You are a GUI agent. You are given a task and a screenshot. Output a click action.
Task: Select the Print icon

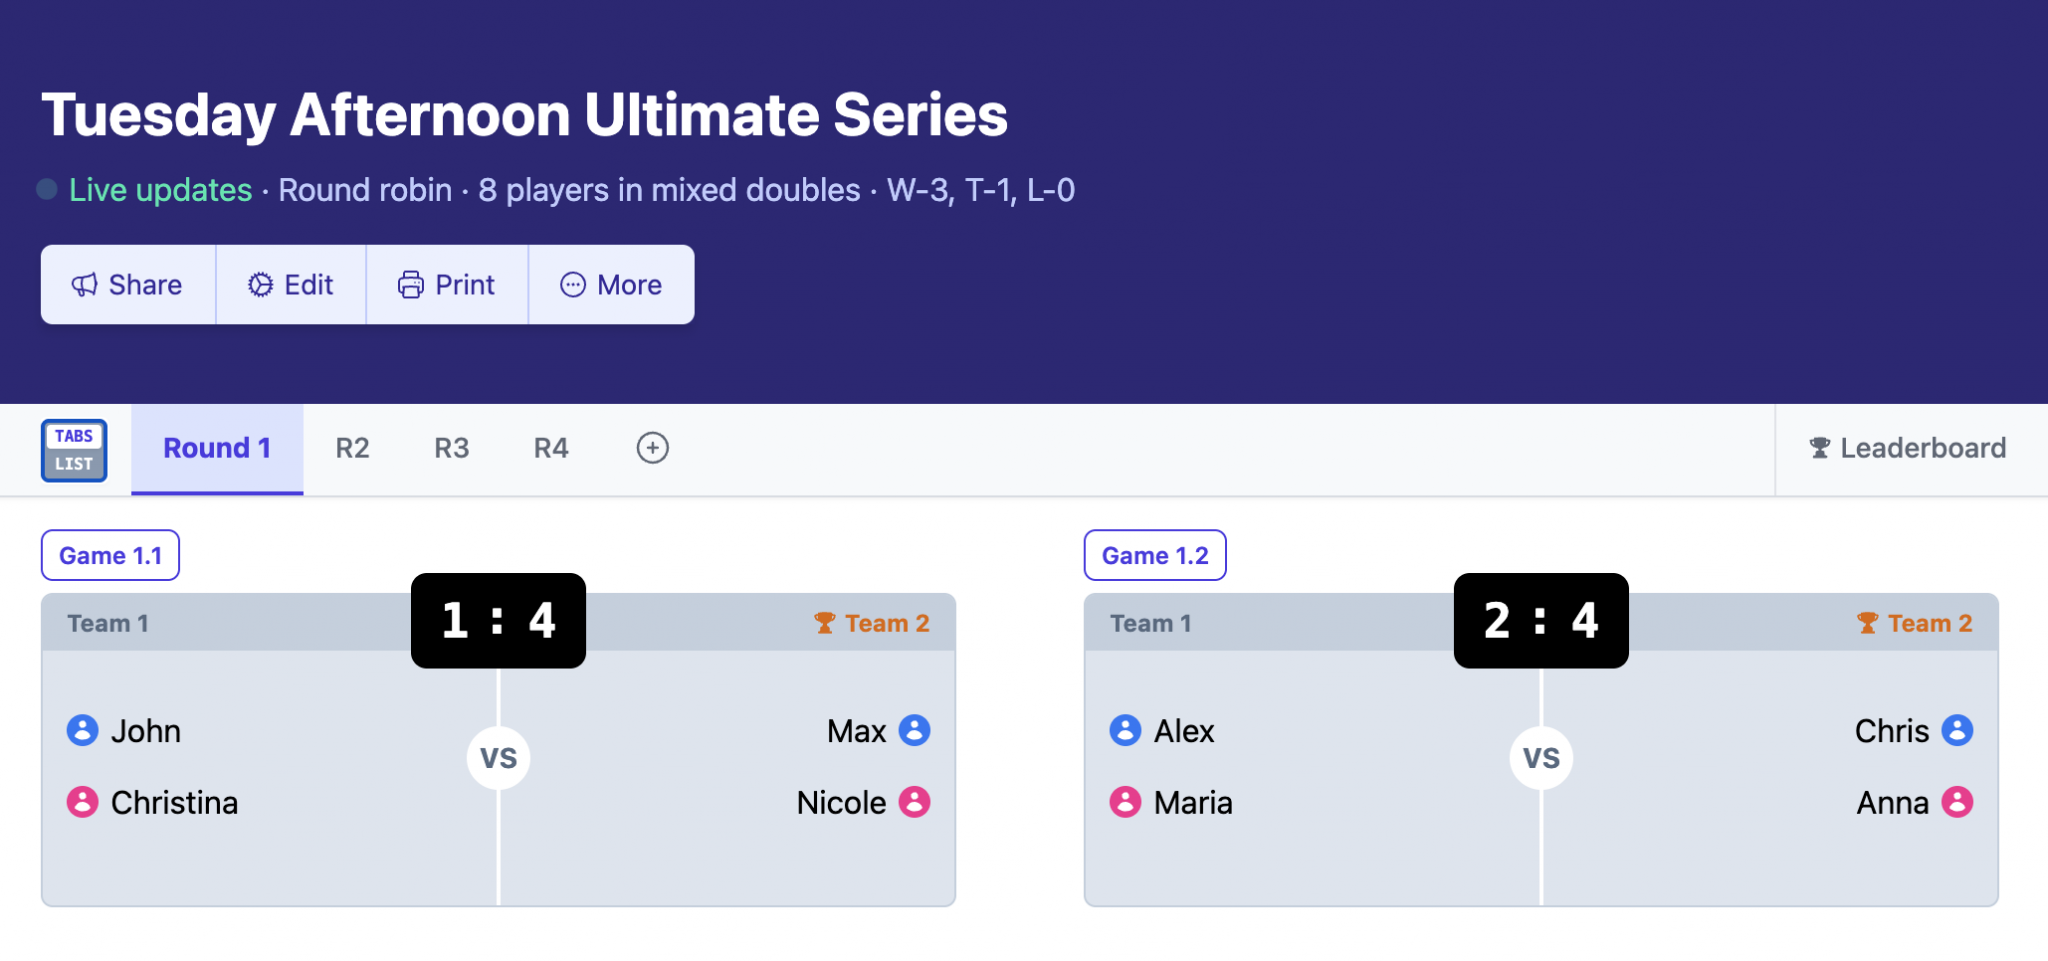pyautogui.click(x=410, y=284)
